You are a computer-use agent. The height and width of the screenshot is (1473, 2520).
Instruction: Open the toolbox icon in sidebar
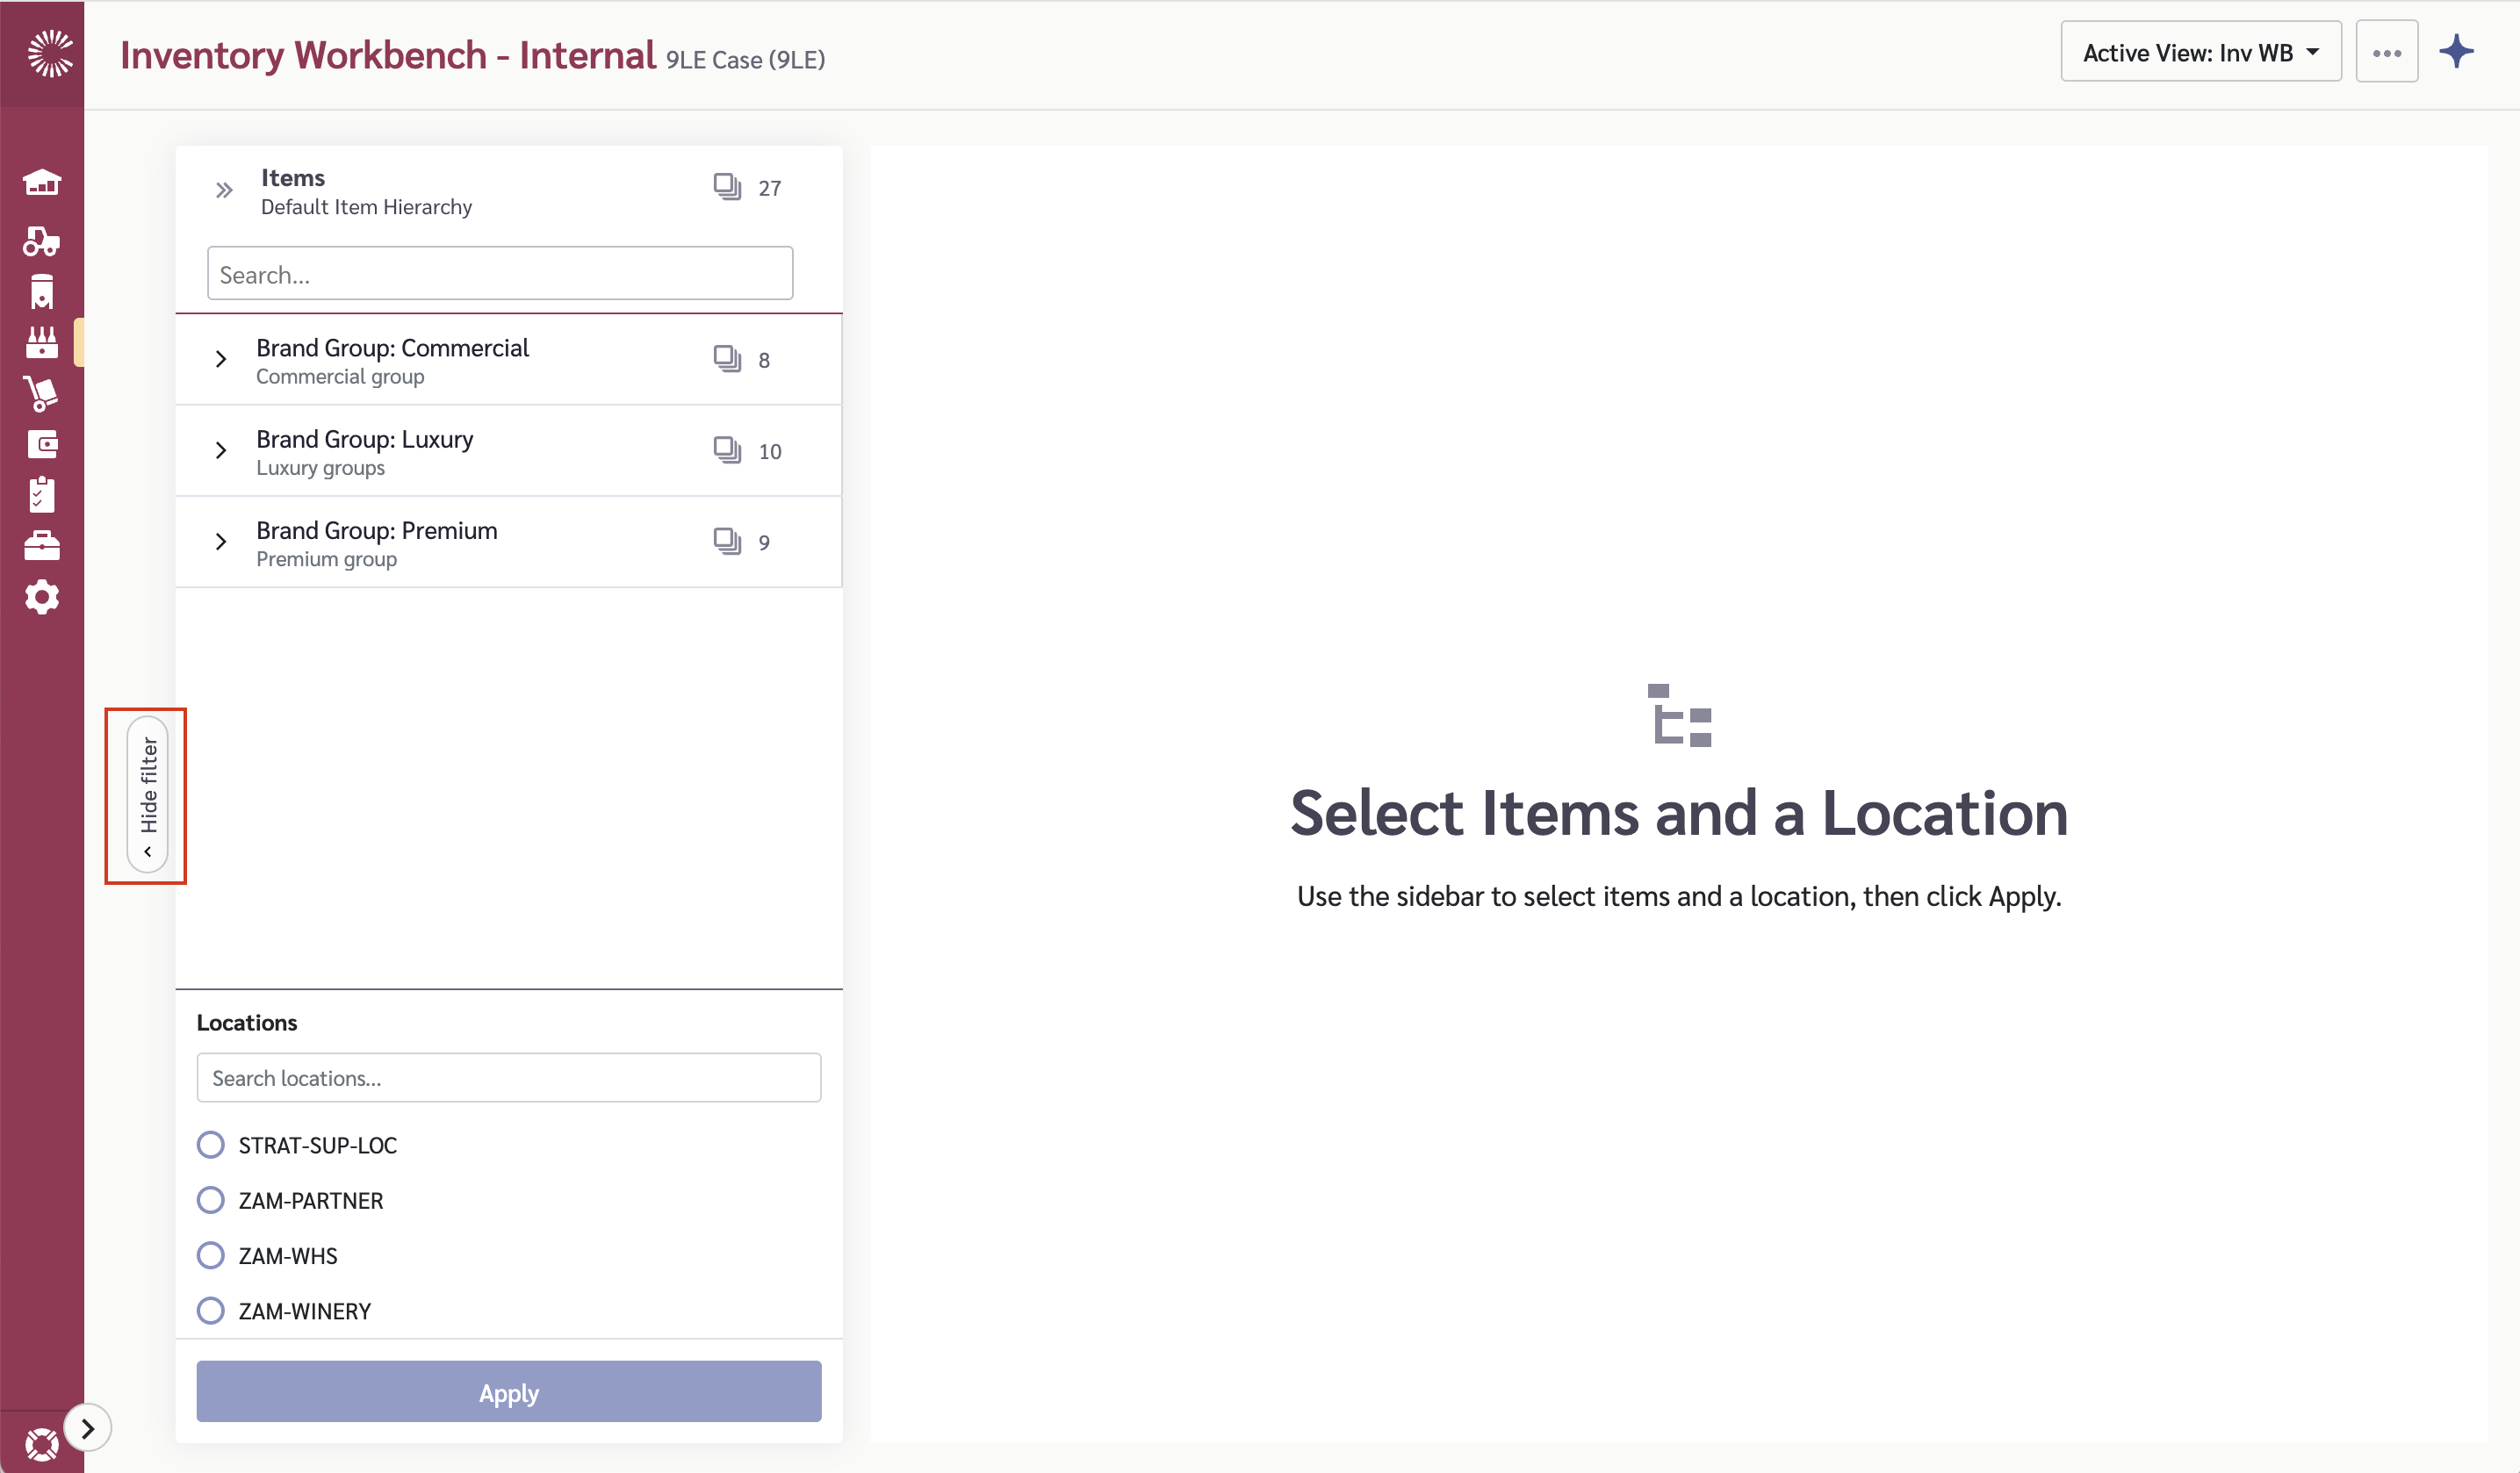(42, 546)
